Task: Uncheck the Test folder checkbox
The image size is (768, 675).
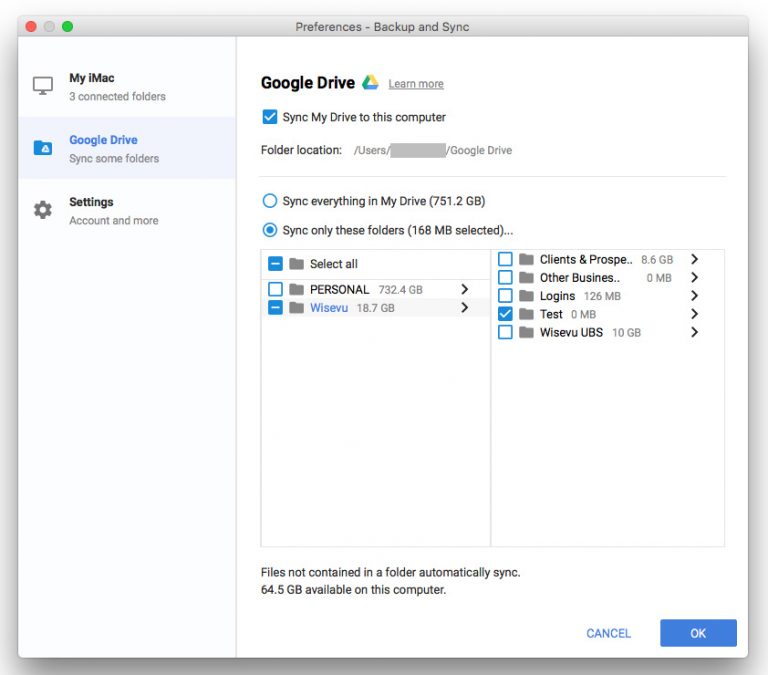Action: [x=505, y=314]
